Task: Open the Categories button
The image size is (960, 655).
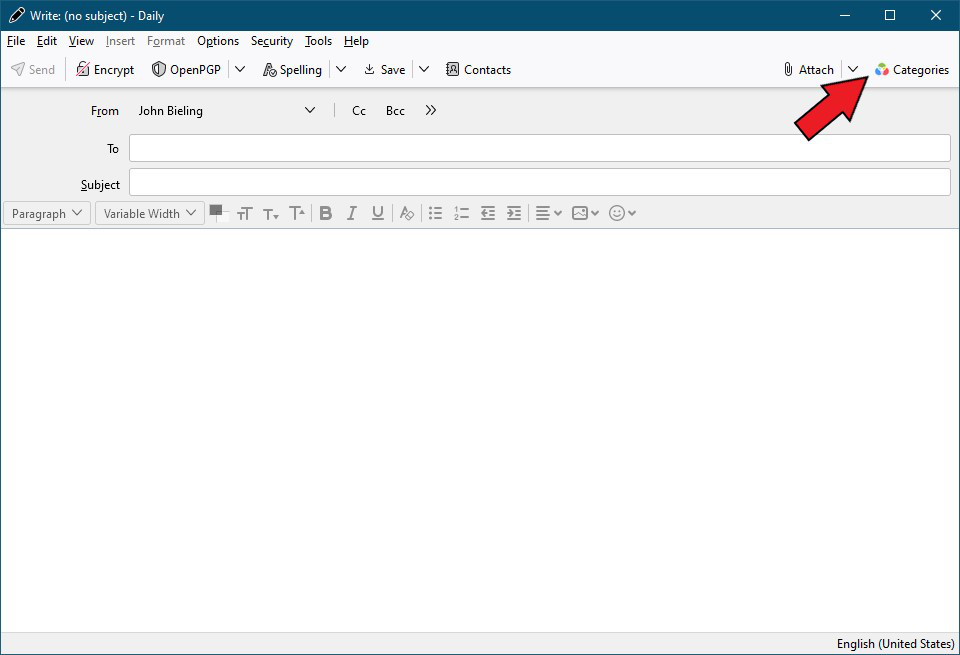Action: tap(912, 70)
